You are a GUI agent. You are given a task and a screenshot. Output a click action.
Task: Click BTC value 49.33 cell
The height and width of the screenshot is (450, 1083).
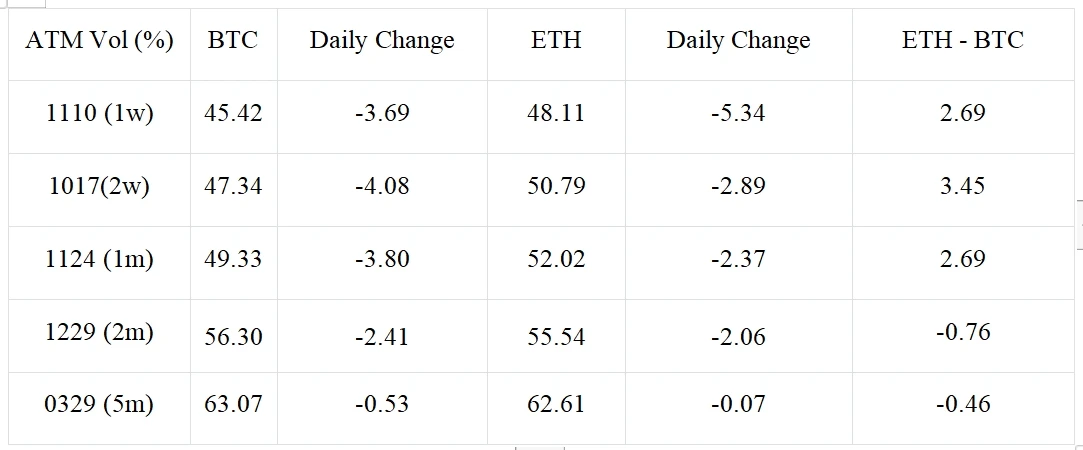(233, 259)
